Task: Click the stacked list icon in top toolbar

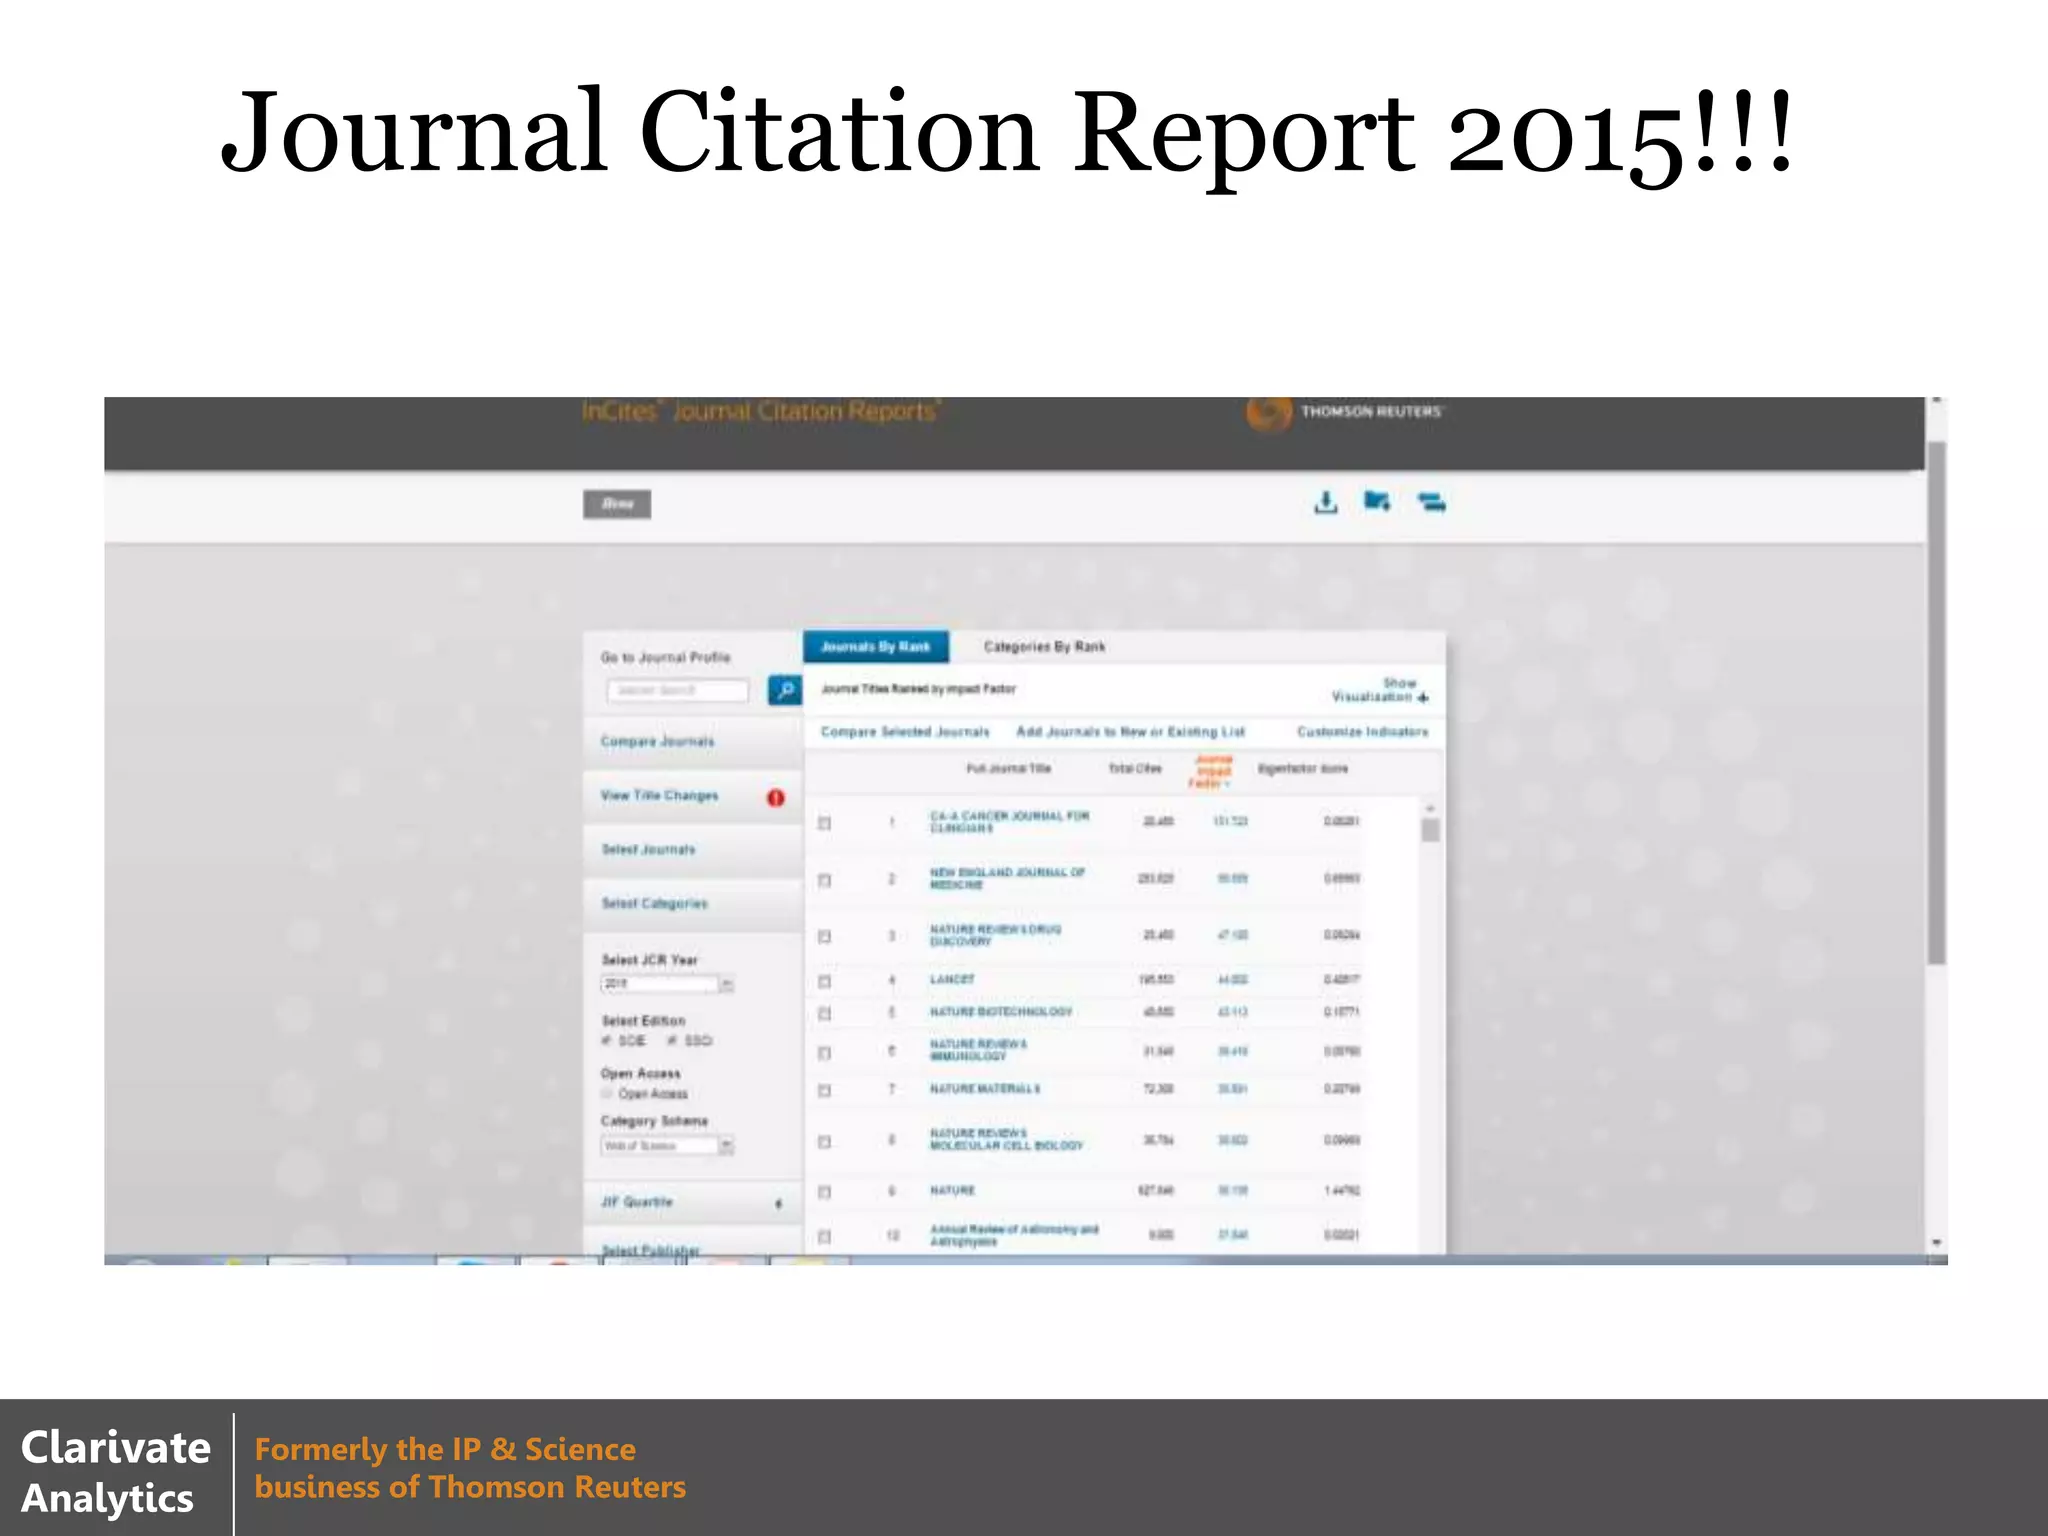Action: click(1431, 502)
